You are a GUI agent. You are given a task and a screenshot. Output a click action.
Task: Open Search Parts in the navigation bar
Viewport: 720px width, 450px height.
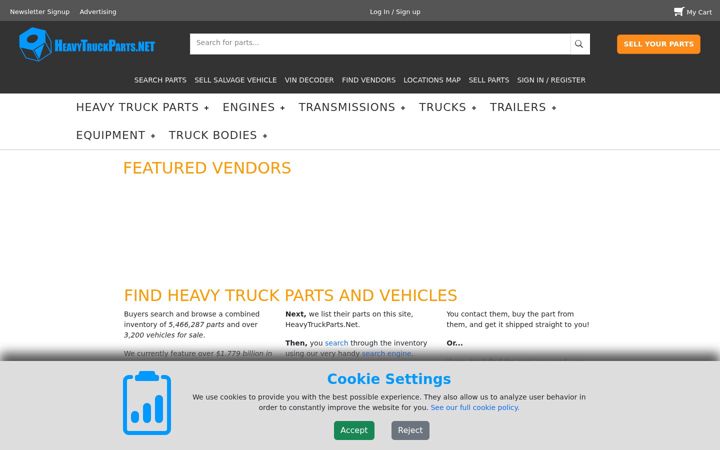coord(160,80)
